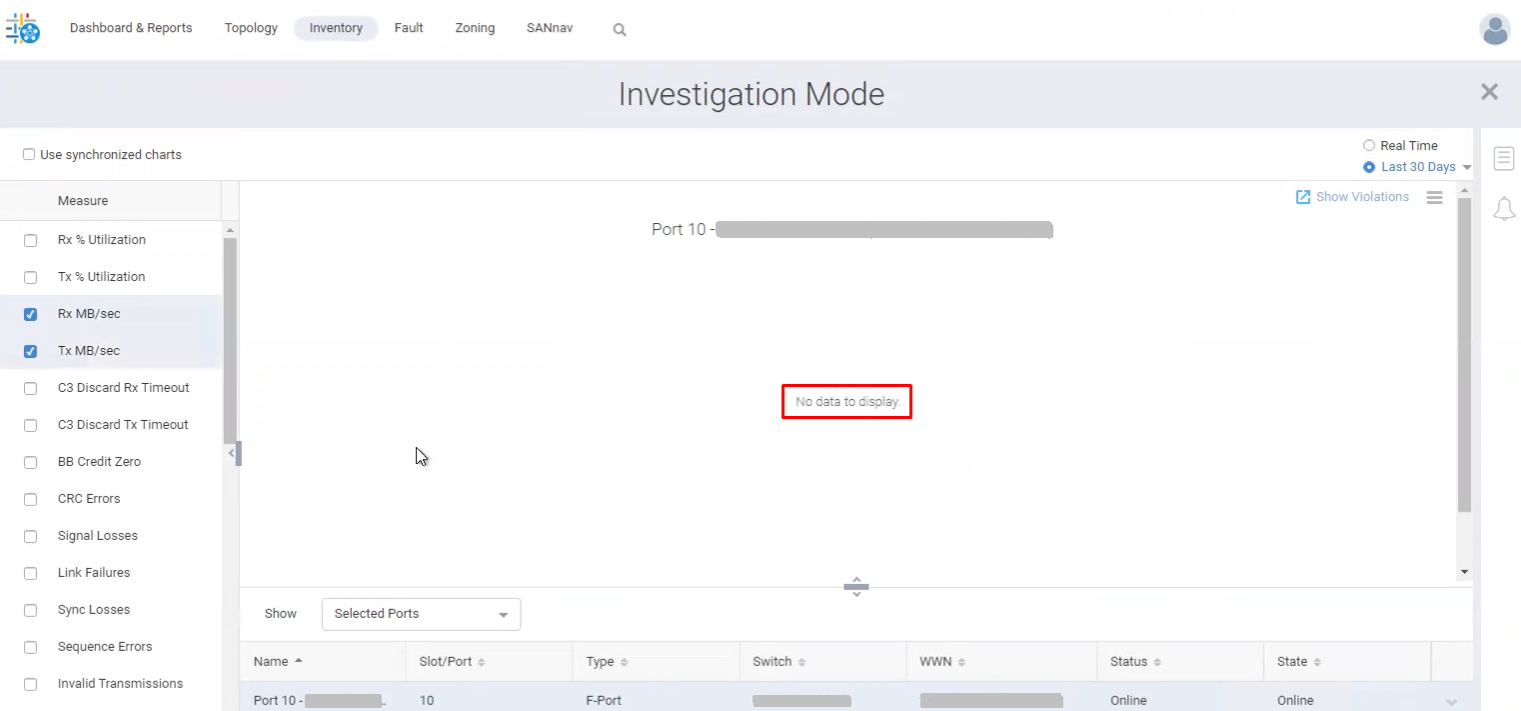This screenshot has width=1521, height=711.
Task: Uncheck the Rx MB/sec measure
Action: [x=30, y=314]
